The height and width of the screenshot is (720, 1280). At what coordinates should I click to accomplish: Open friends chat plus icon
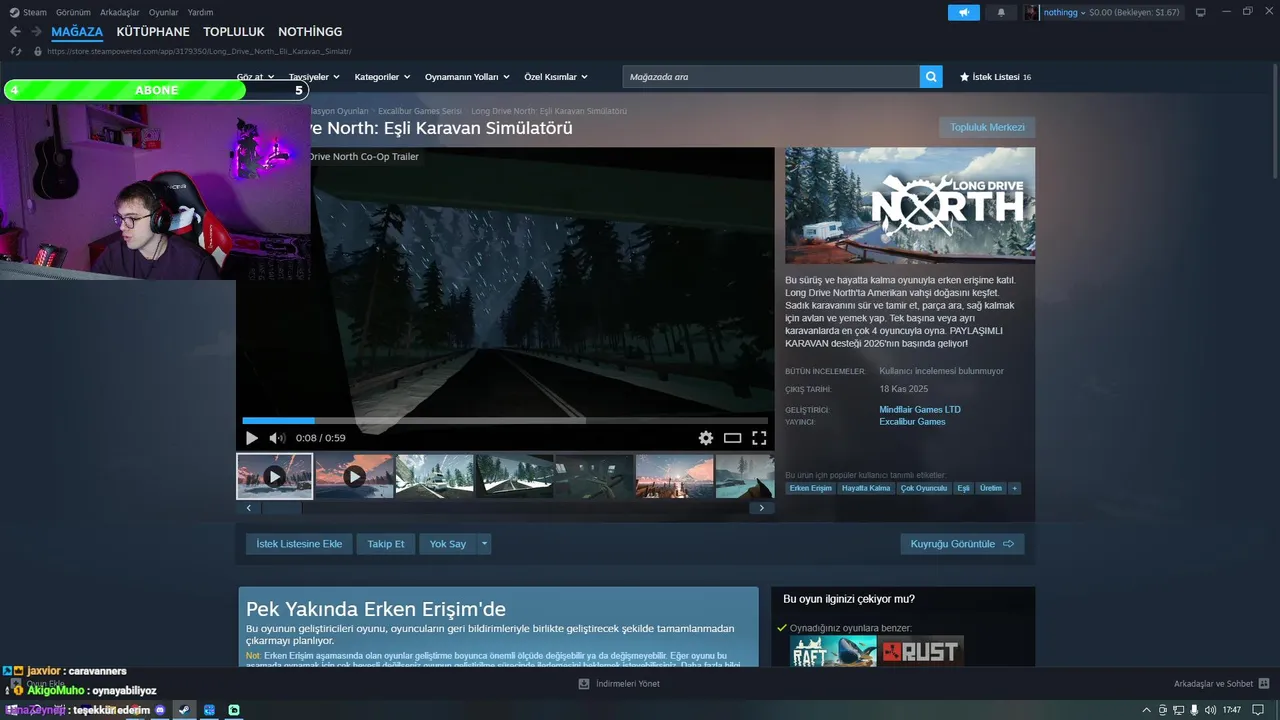pyautogui.click(x=1265, y=684)
